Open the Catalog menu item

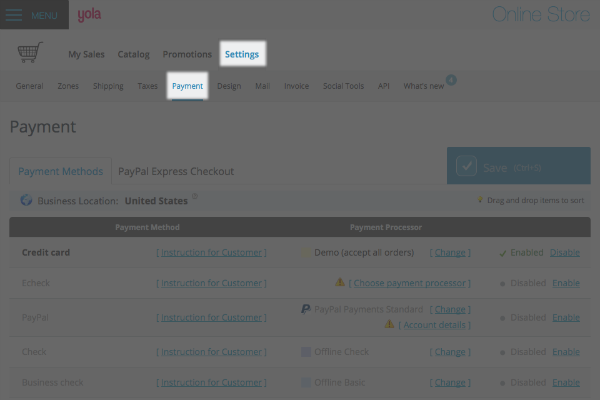tap(133, 54)
